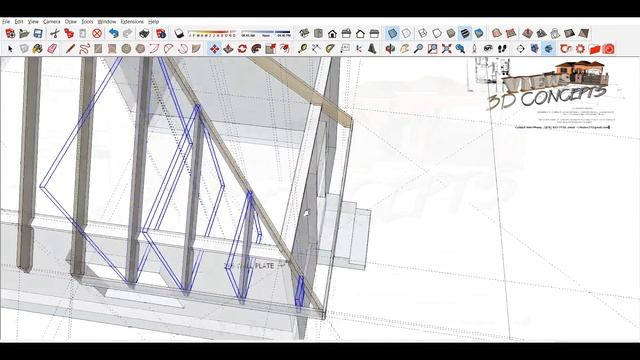Click the Zoom Extents icon
Screen dimensions: 640x360
coord(447,49)
